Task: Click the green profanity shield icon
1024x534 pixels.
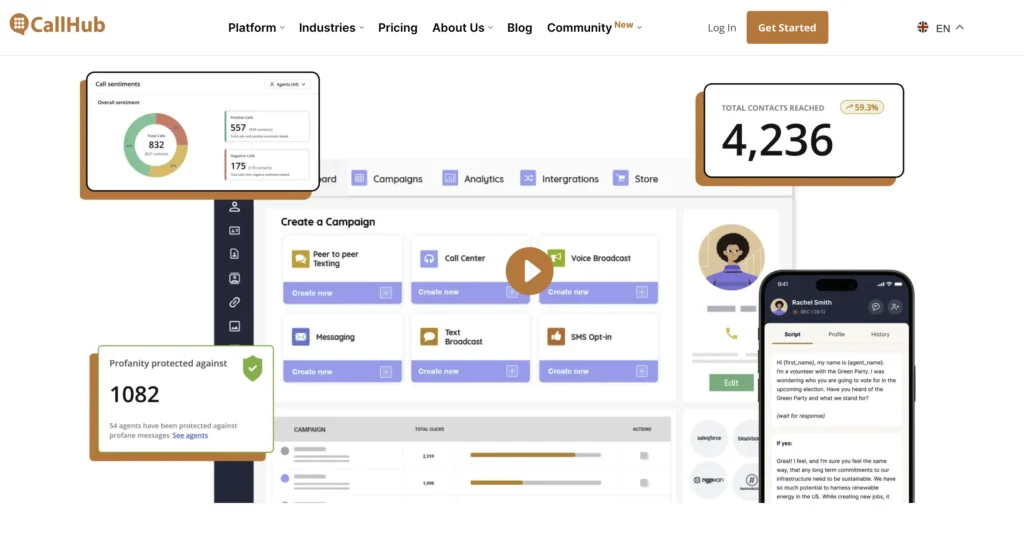Action: [253, 367]
